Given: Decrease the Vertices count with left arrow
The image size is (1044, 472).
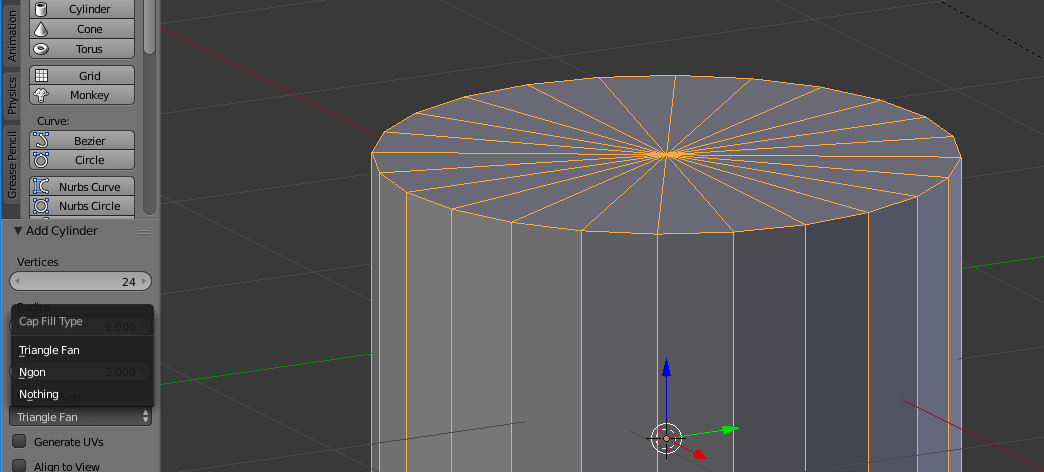Looking at the screenshot, I should [x=17, y=282].
